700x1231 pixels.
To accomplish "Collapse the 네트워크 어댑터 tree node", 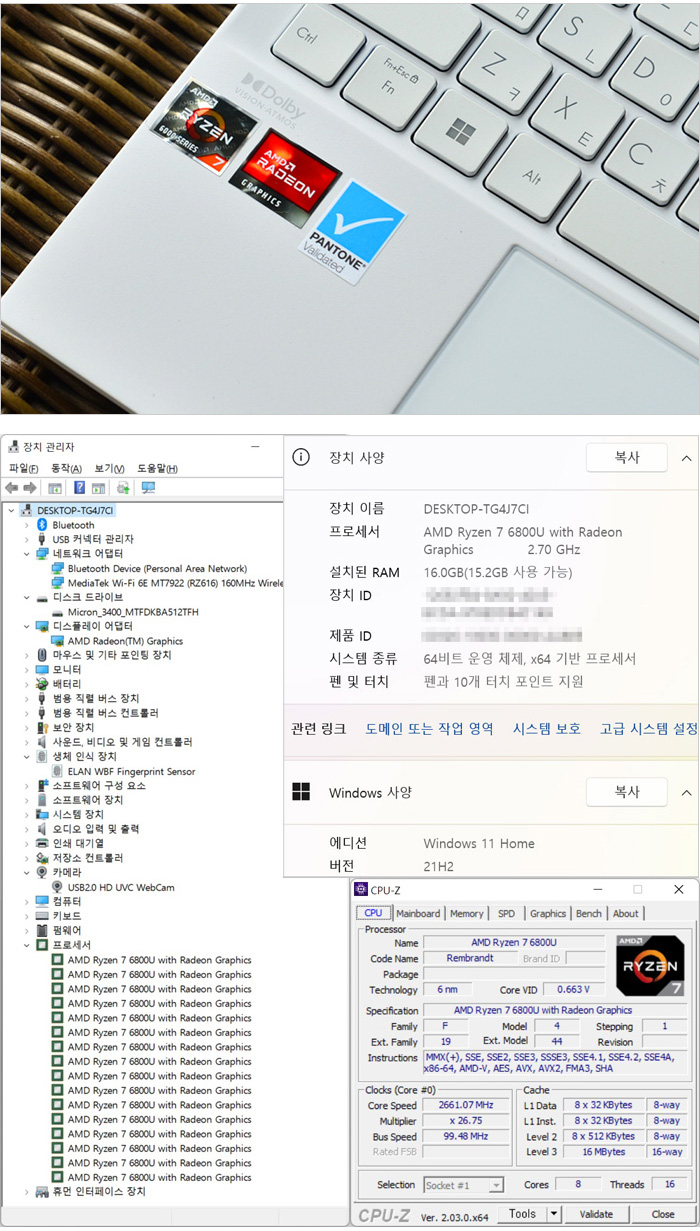I will pos(27,554).
